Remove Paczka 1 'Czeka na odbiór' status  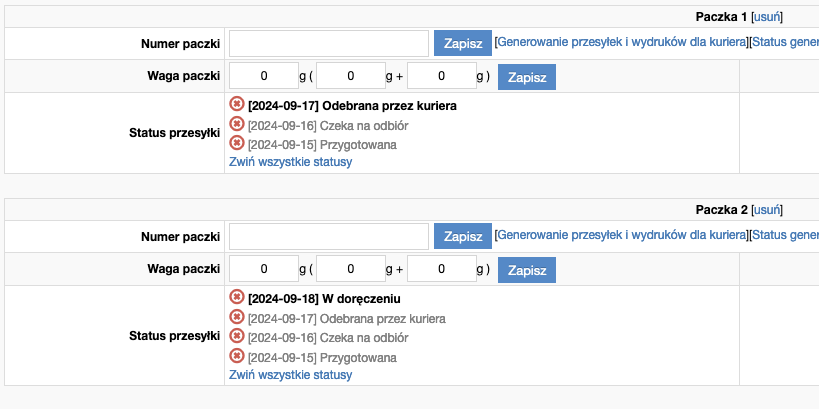[237, 124]
